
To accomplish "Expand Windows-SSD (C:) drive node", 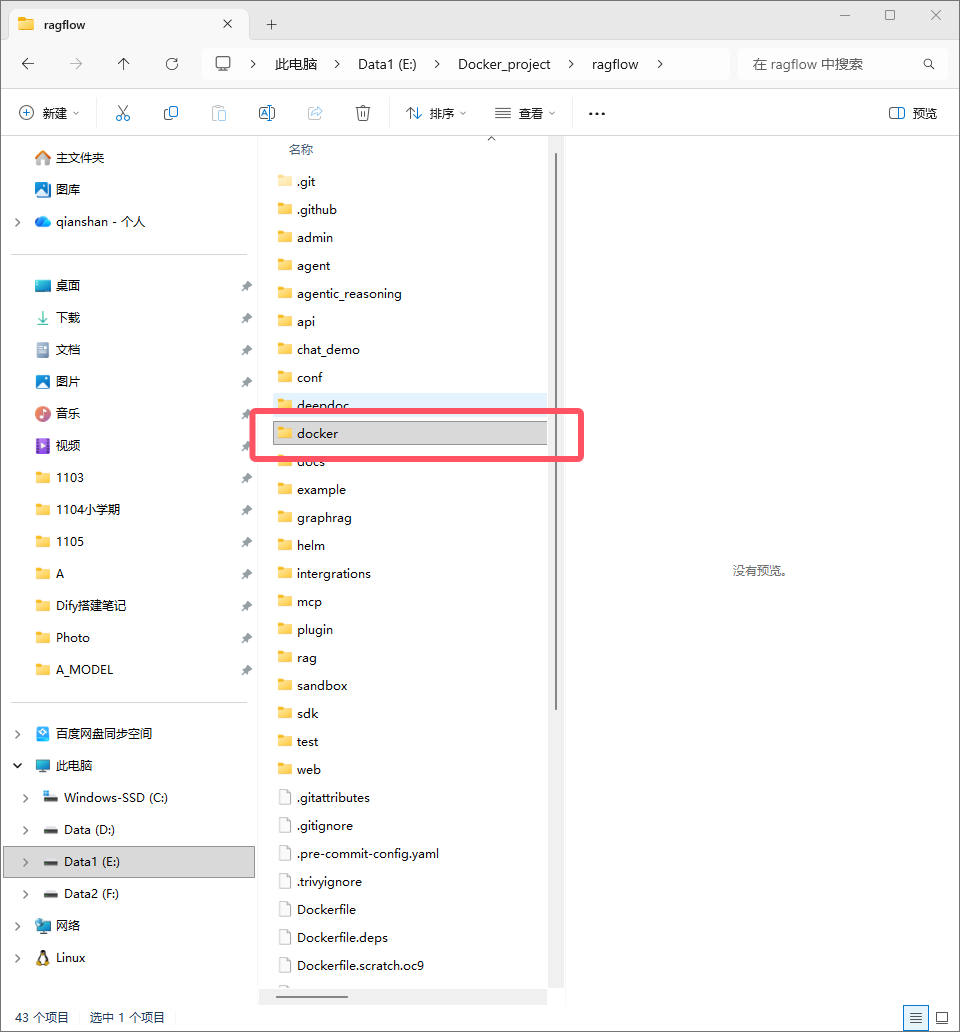I will coord(26,798).
